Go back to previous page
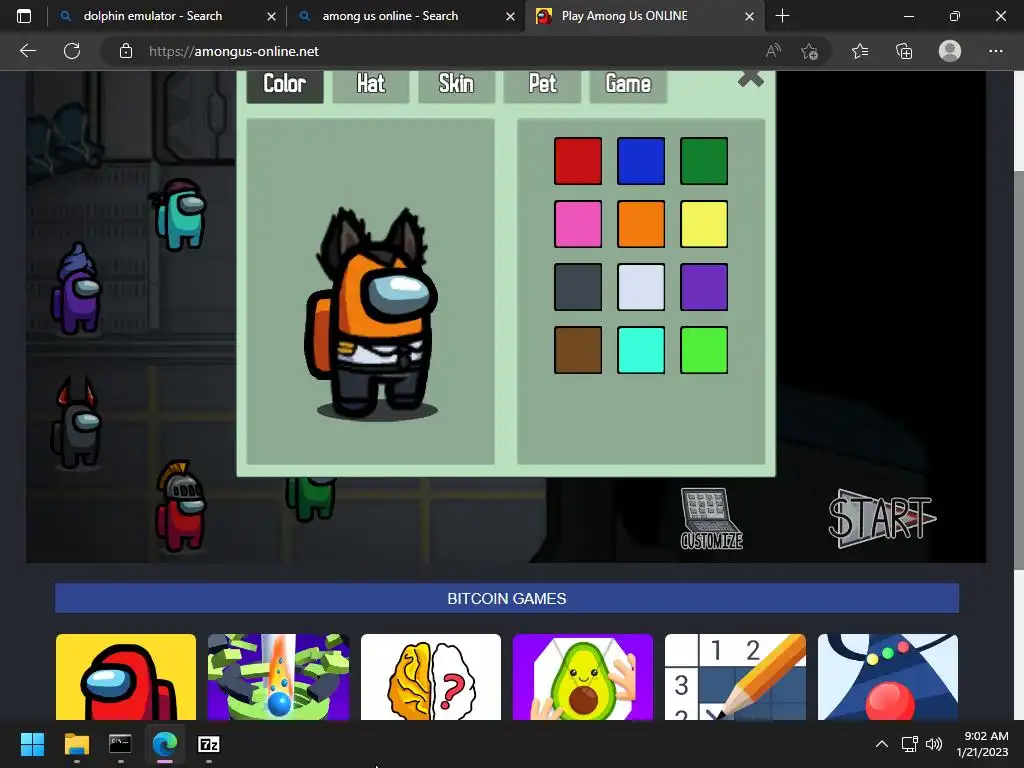Viewport: 1024px width, 768px height. (27, 51)
